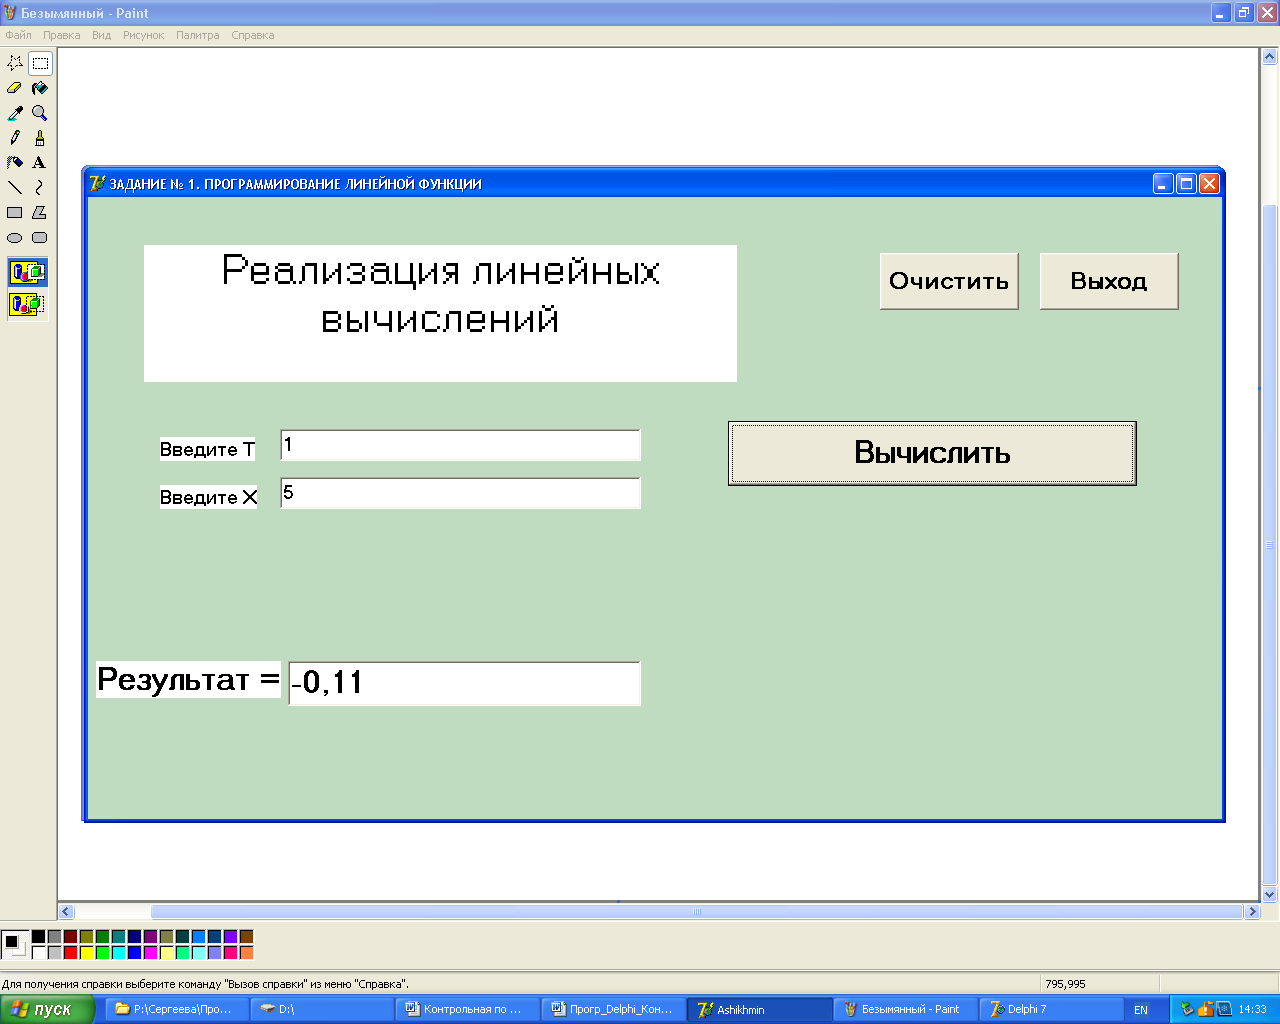Pick the orange palette color
This screenshot has width=1280, height=1024.
[x=246, y=953]
